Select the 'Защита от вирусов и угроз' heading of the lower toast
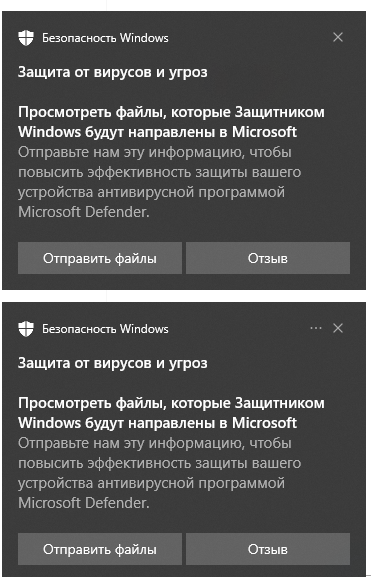The height and width of the screenshot is (577, 371). 113,364
